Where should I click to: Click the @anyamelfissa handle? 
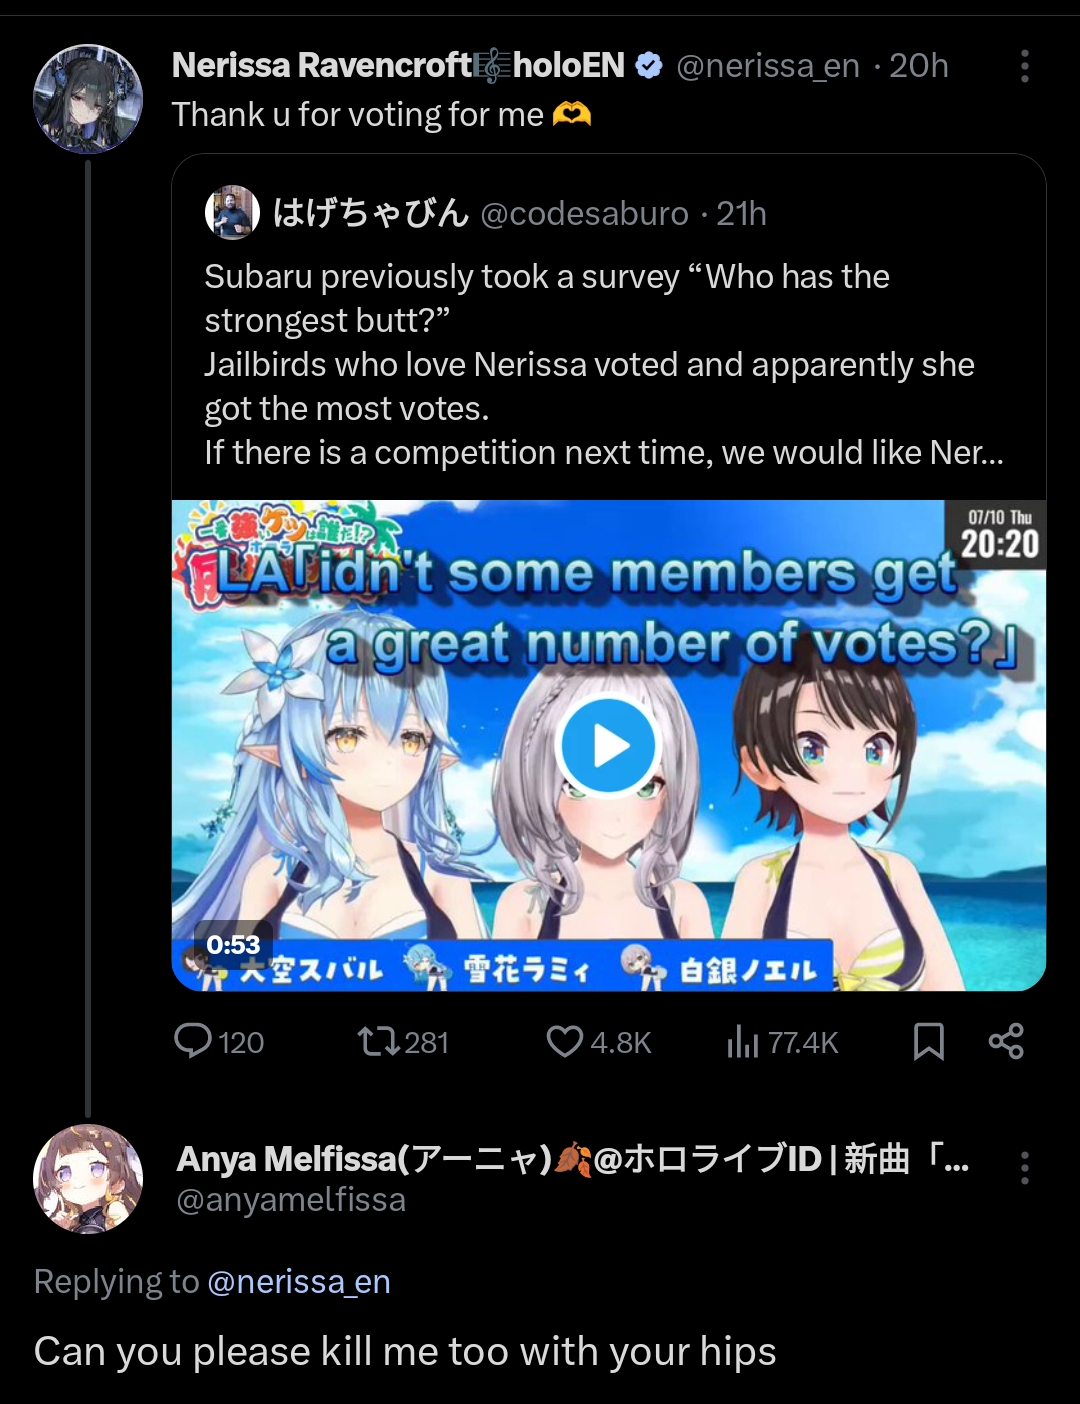tap(291, 1200)
